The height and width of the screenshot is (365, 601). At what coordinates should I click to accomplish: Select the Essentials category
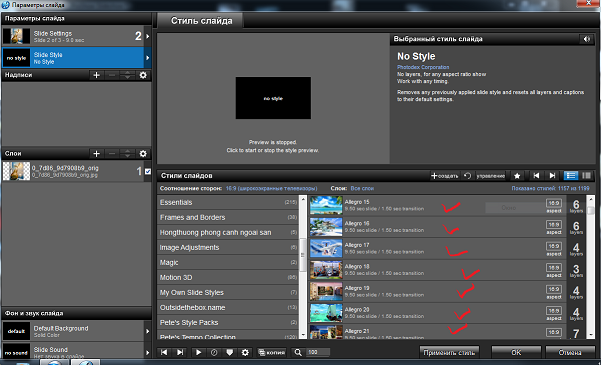tap(228, 202)
